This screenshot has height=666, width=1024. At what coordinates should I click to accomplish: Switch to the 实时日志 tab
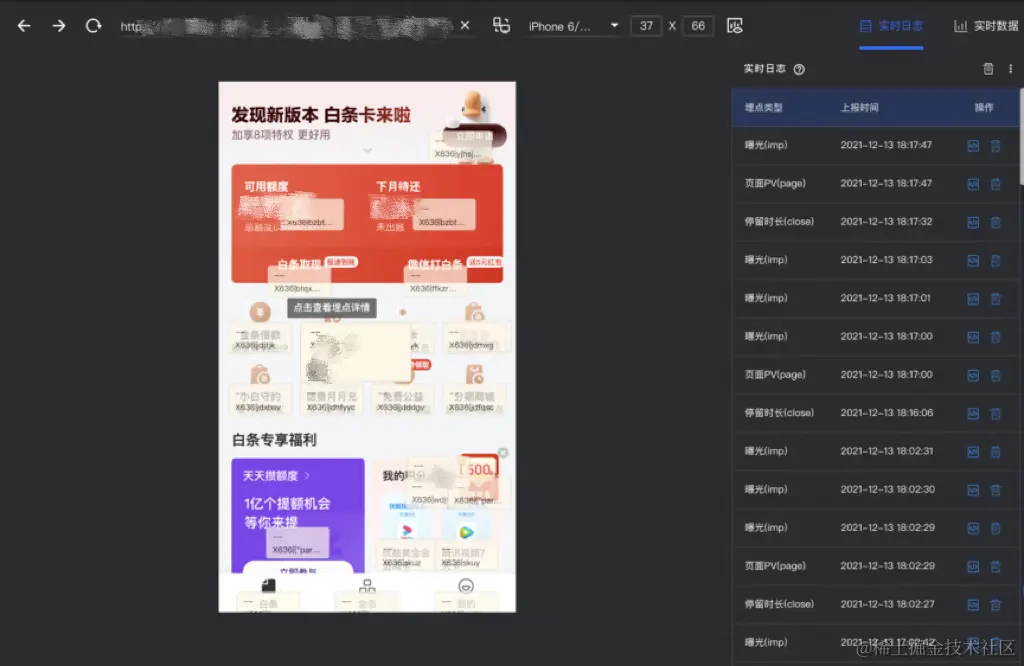tap(891, 26)
